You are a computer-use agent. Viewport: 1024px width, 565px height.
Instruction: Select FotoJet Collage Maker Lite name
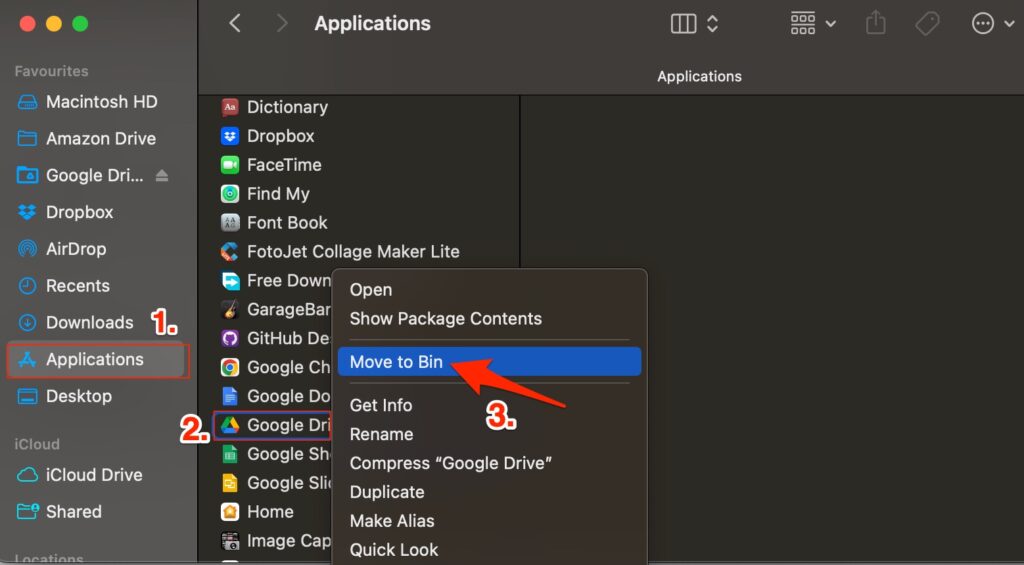353,251
